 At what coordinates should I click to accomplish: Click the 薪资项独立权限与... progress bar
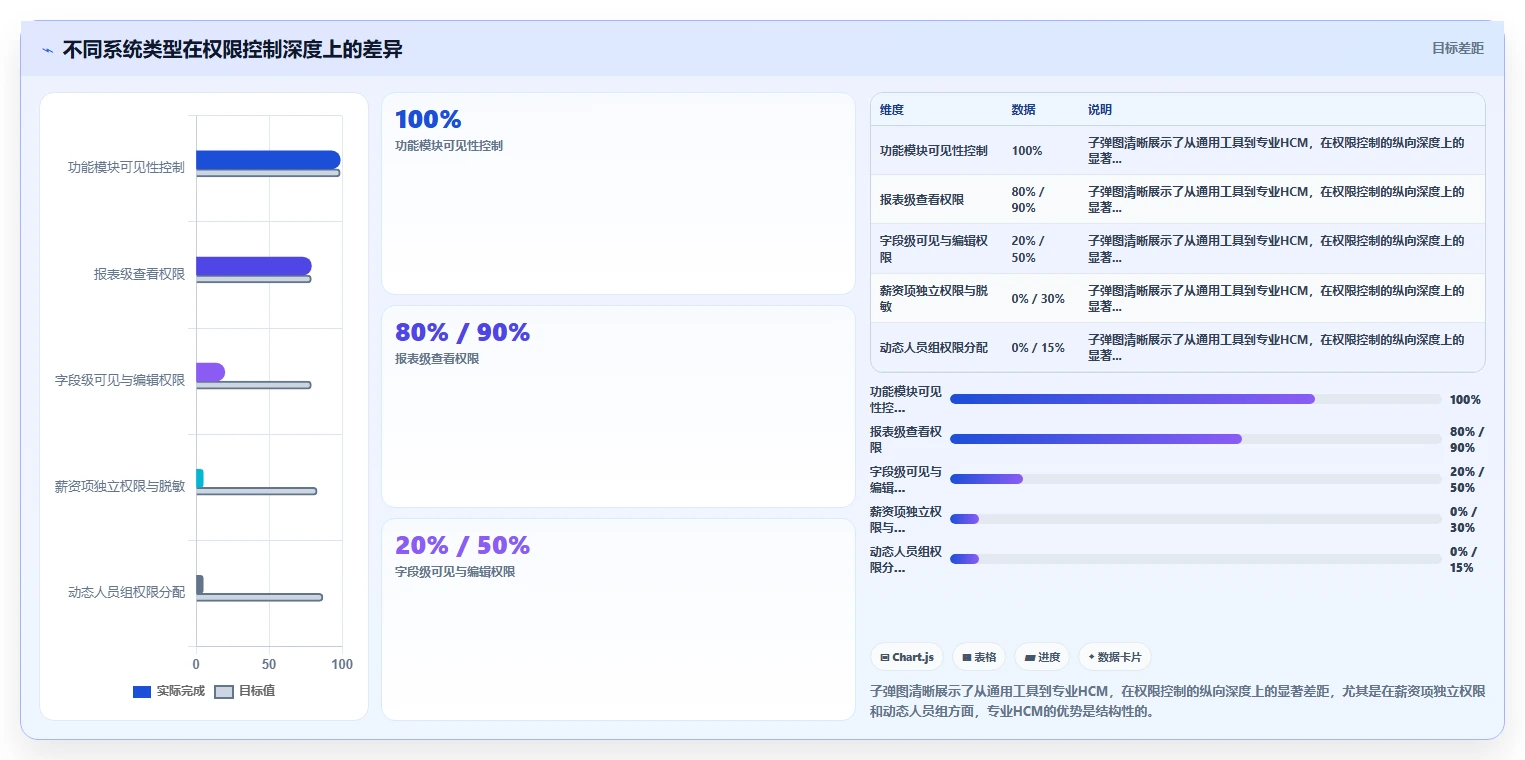tap(1196, 519)
